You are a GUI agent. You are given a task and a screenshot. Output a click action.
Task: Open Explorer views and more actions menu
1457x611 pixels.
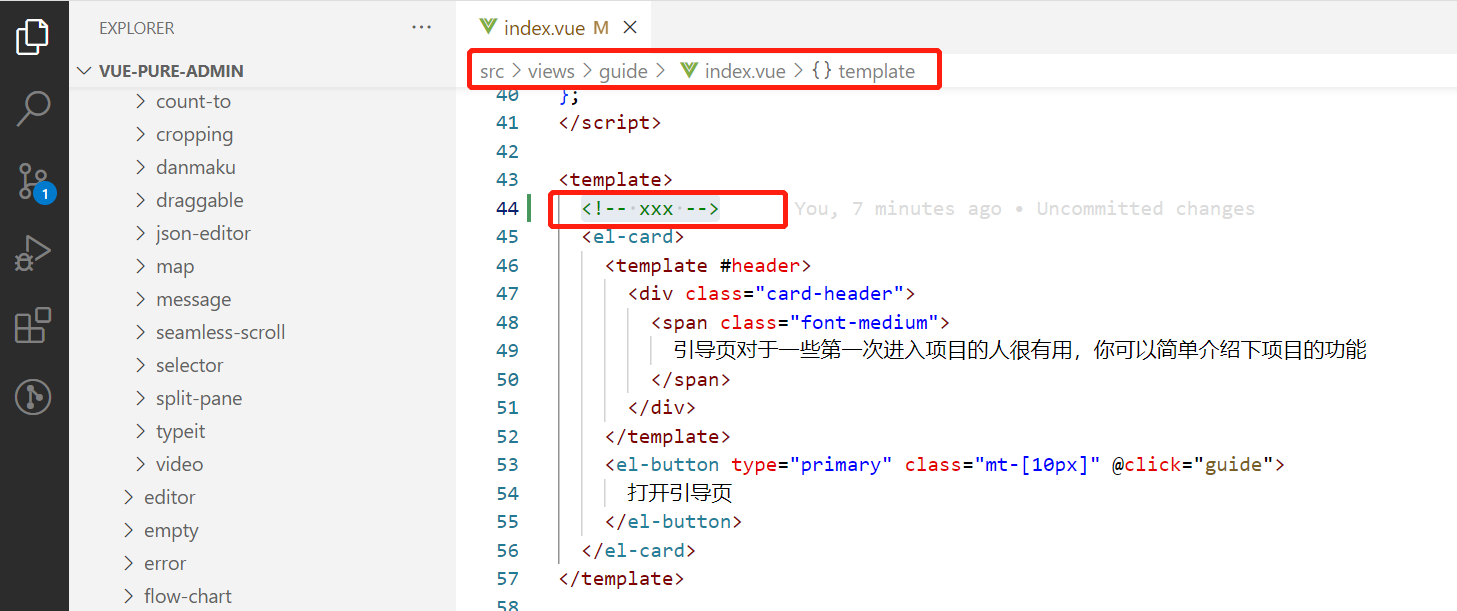[x=421, y=28]
